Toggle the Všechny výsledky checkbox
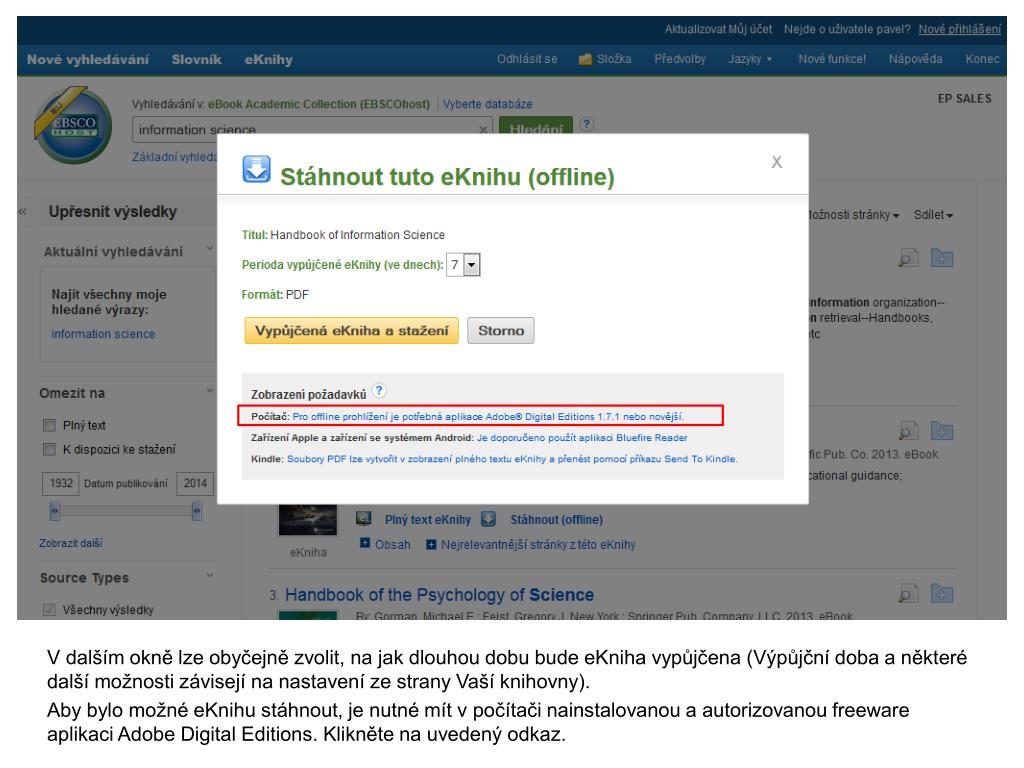Viewport: 1024px width, 768px height. click(x=49, y=610)
